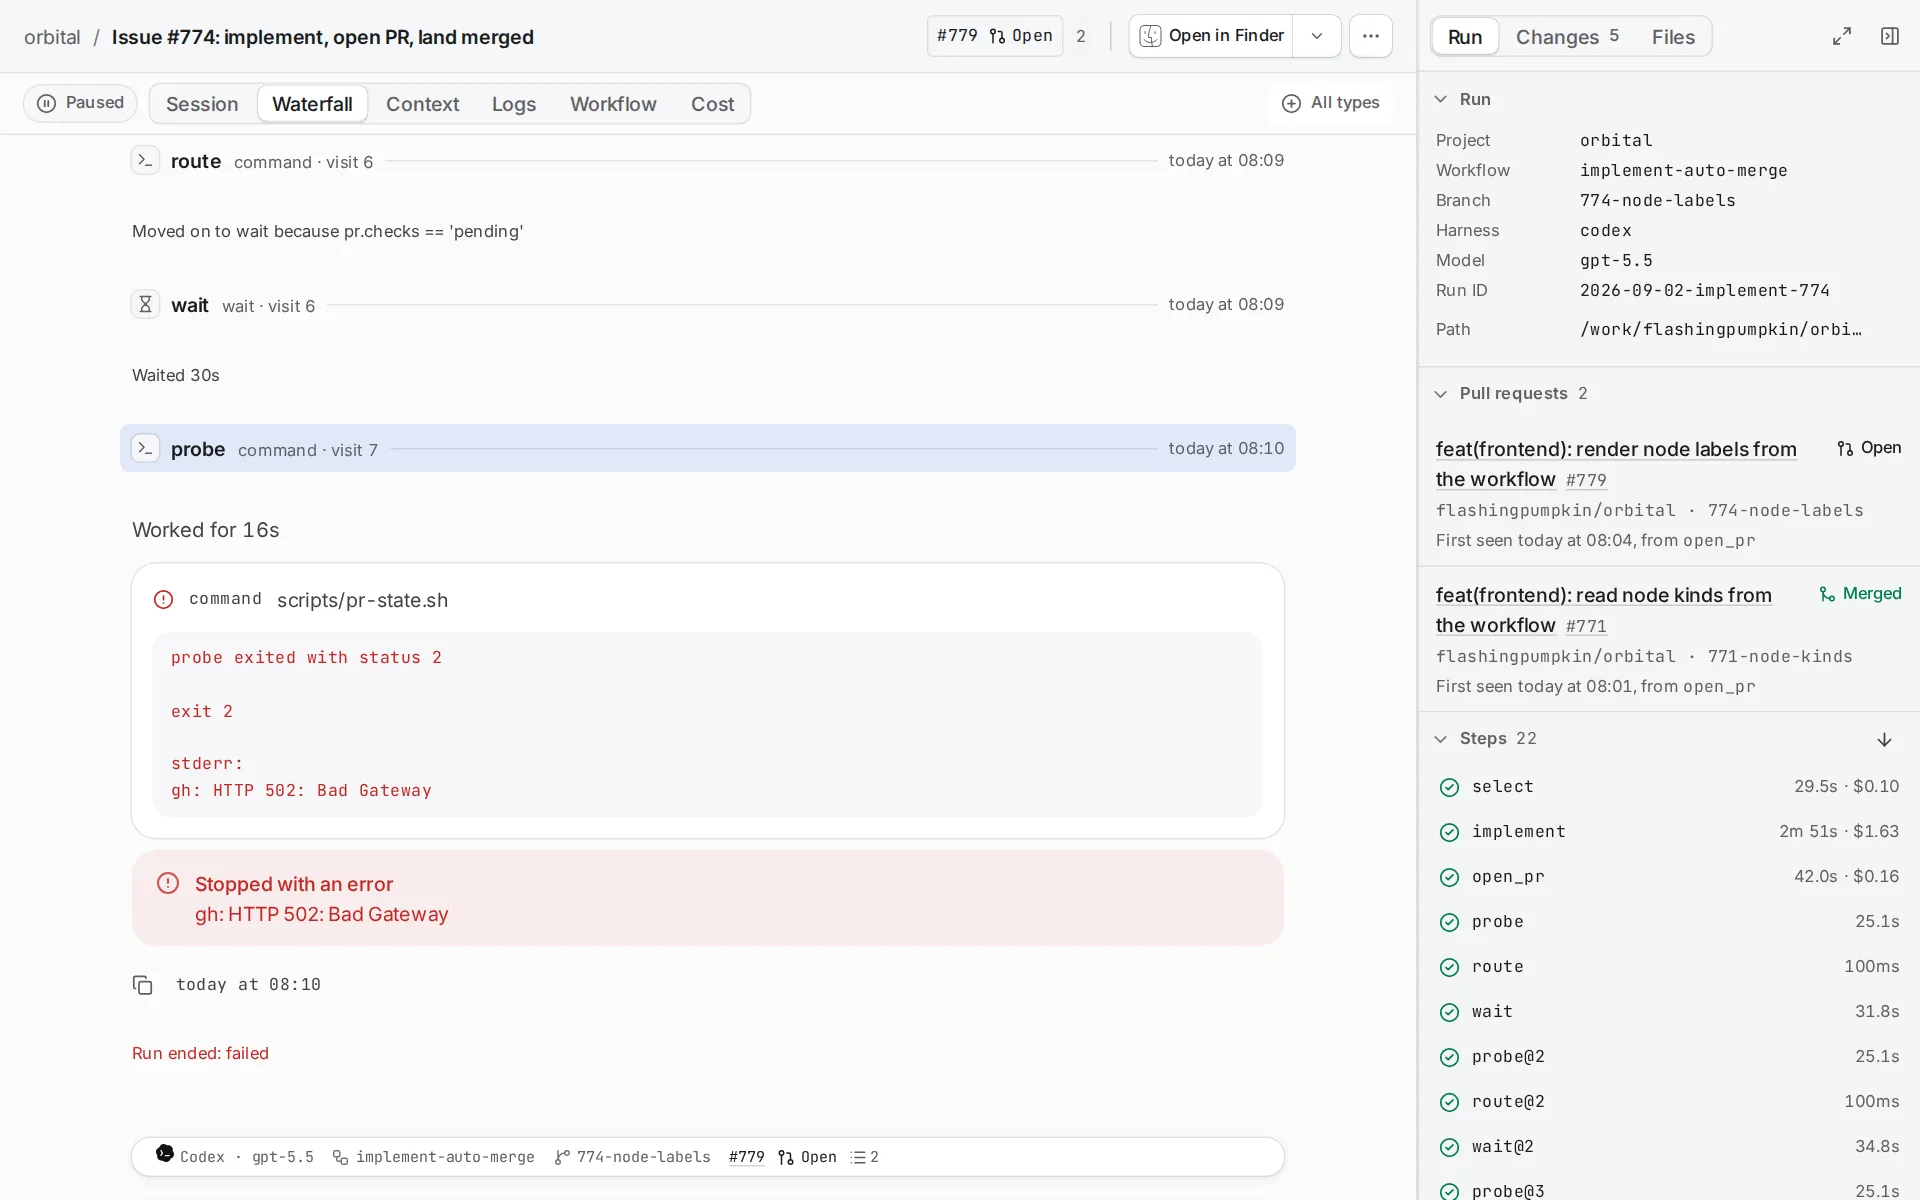
Task: Select the probe@3 step row
Action: (x=1668, y=1190)
